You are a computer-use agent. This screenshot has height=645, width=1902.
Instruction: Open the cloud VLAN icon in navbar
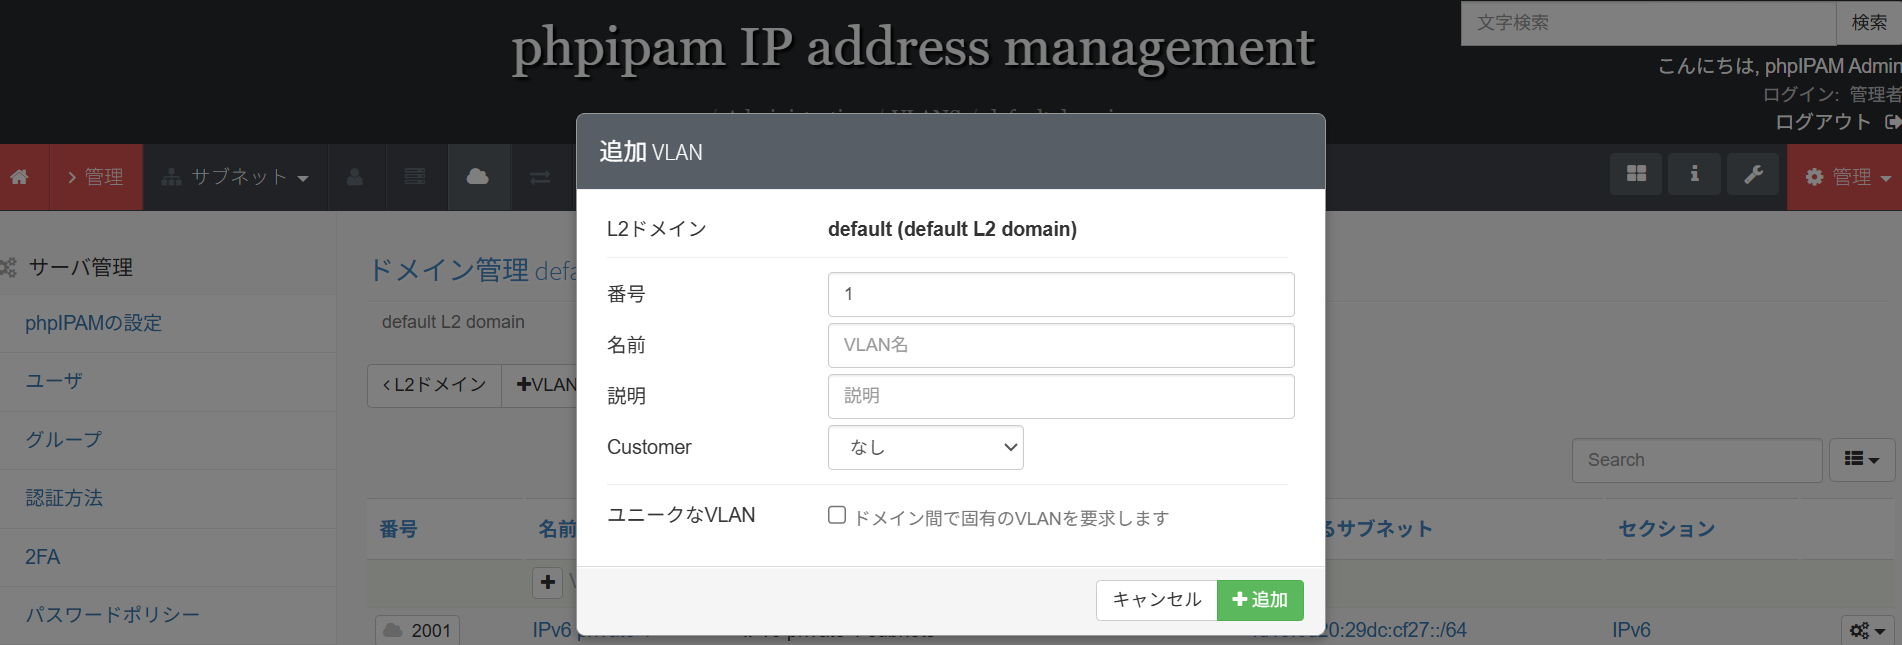point(478,177)
